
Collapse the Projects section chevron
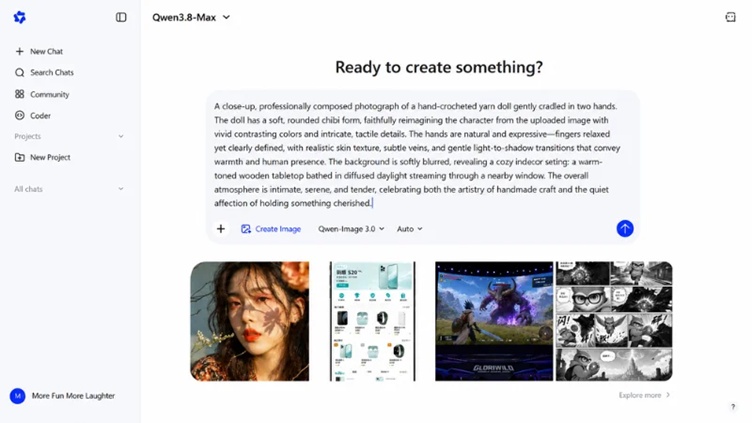point(121,136)
